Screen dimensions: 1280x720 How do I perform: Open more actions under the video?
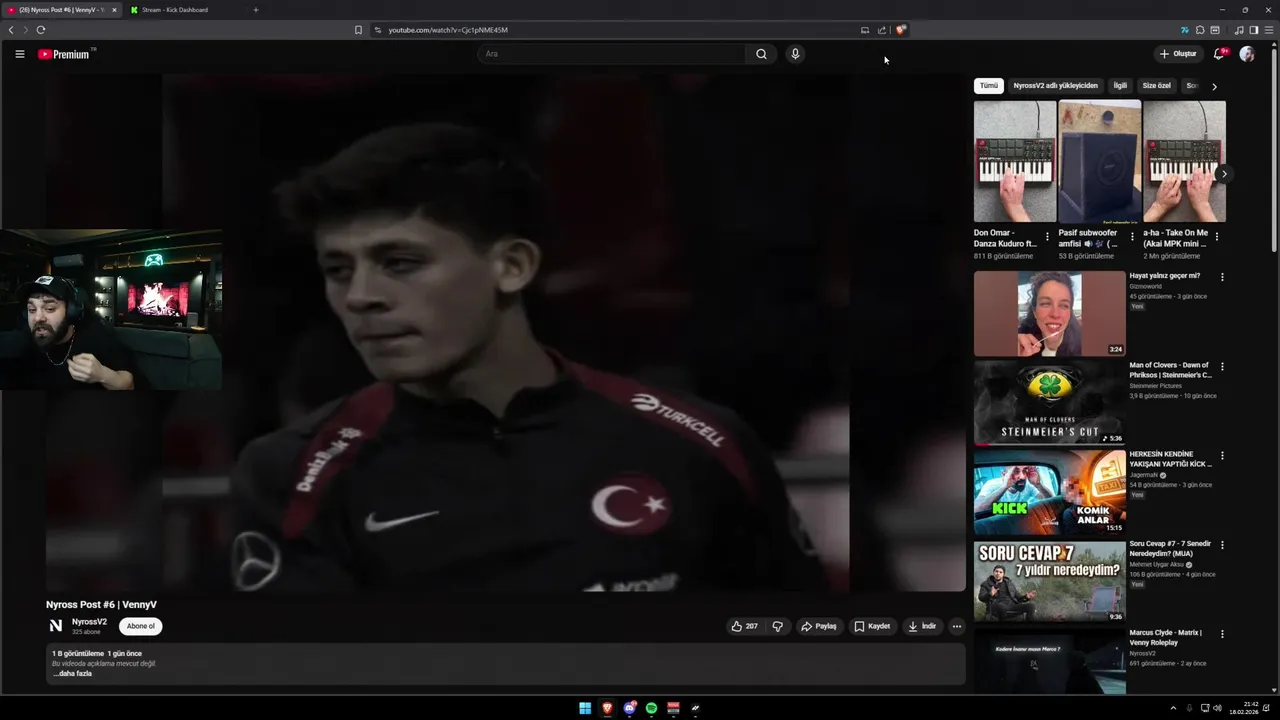point(956,626)
